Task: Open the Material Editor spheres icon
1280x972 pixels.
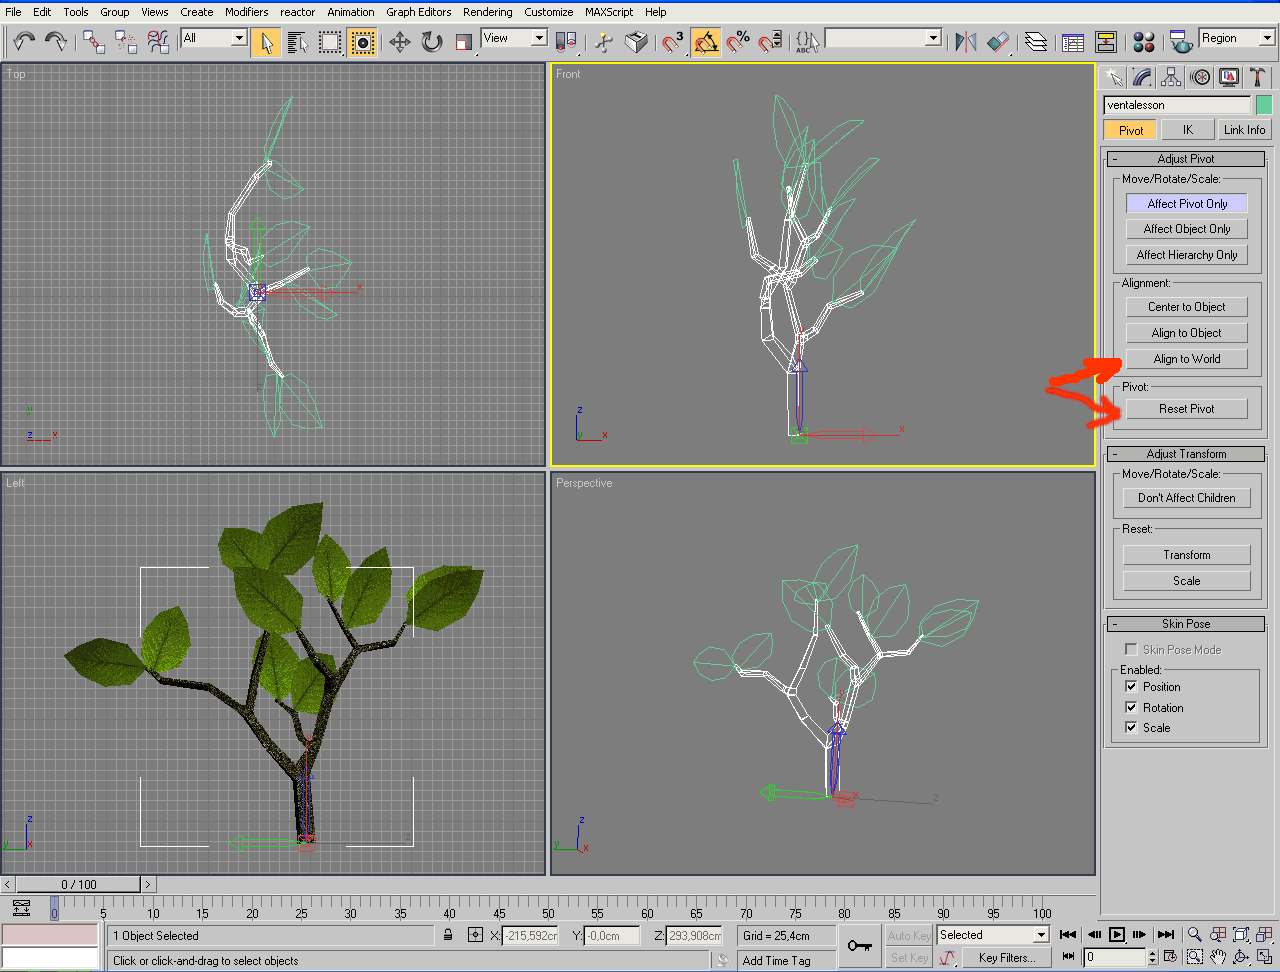Action: [x=1144, y=41]
